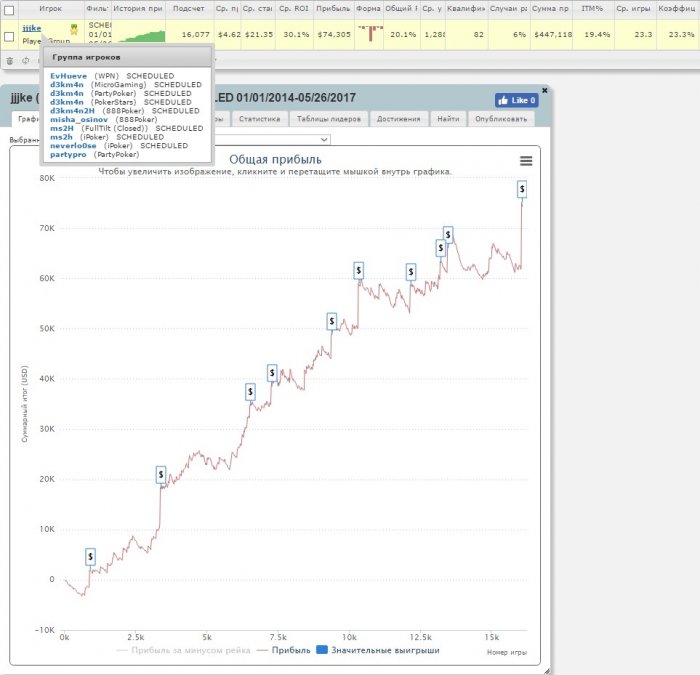Click the gold medal icon next to jjjke
Image resolution: width=700 pixels, height=675 pixels.
coord(74,29)
